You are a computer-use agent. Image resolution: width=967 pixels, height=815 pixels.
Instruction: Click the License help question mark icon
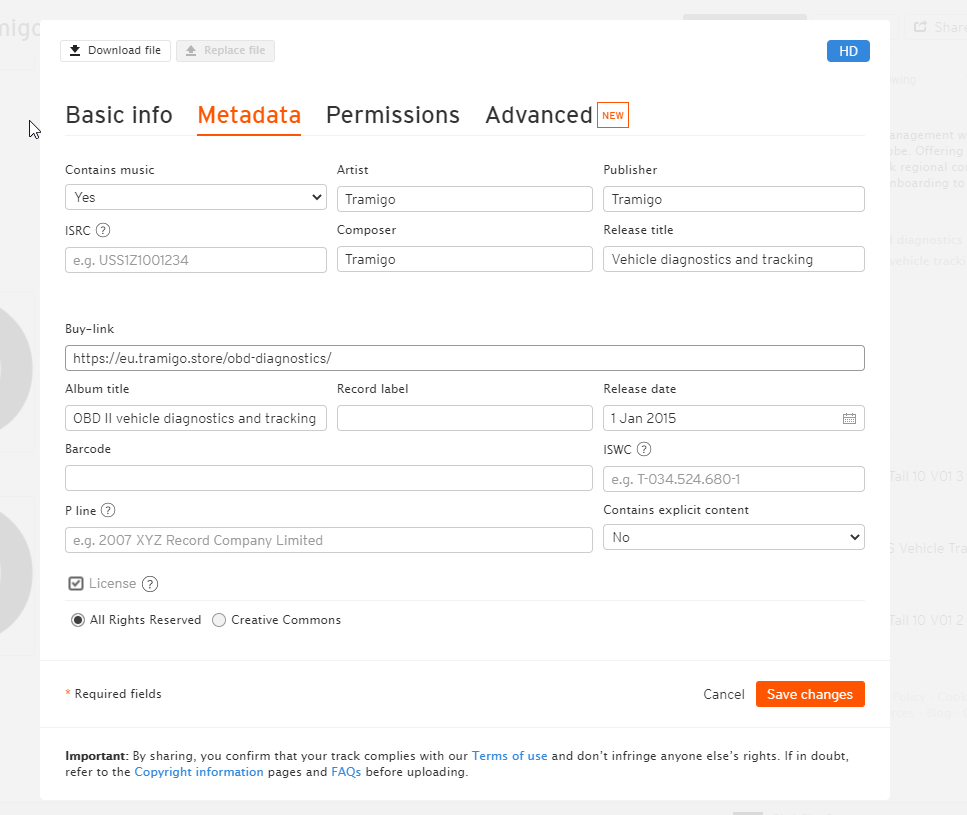150,584
